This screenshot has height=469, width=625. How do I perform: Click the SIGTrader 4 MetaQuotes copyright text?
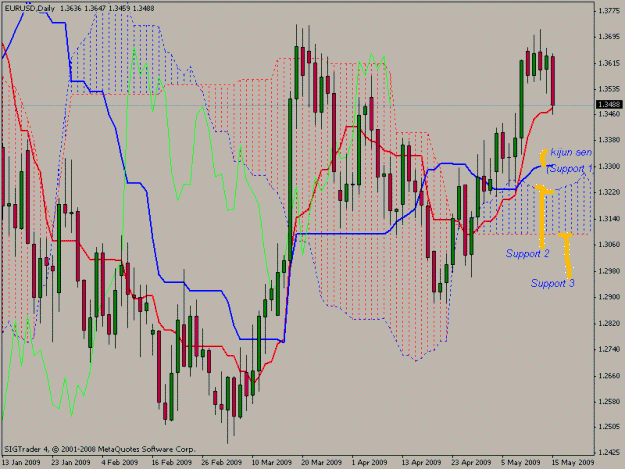click(x=100, y=449)
